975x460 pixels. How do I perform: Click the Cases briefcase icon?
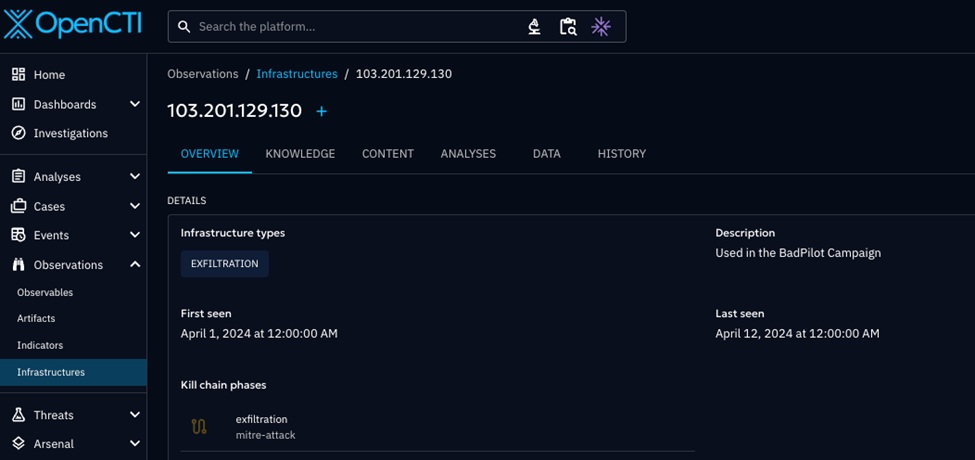coord(19,206)
